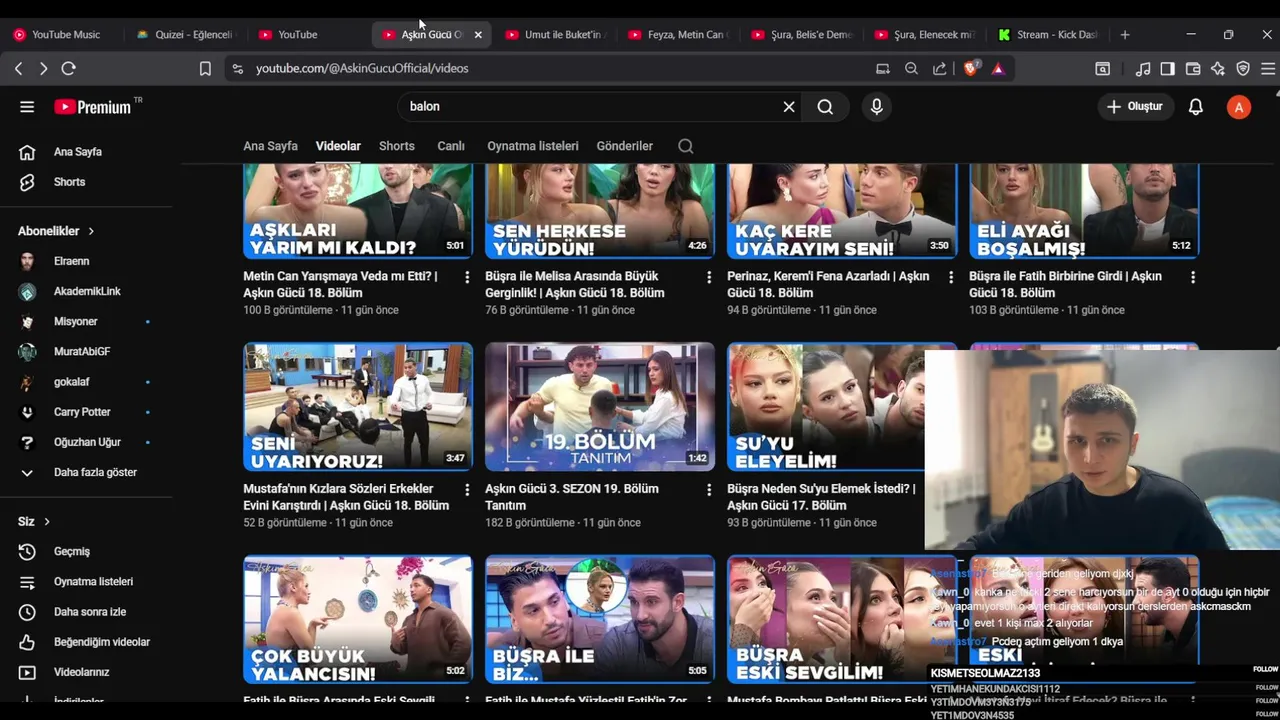Open options for Büşra ile Fatih Birbirine Girdi

point(1193,277)
